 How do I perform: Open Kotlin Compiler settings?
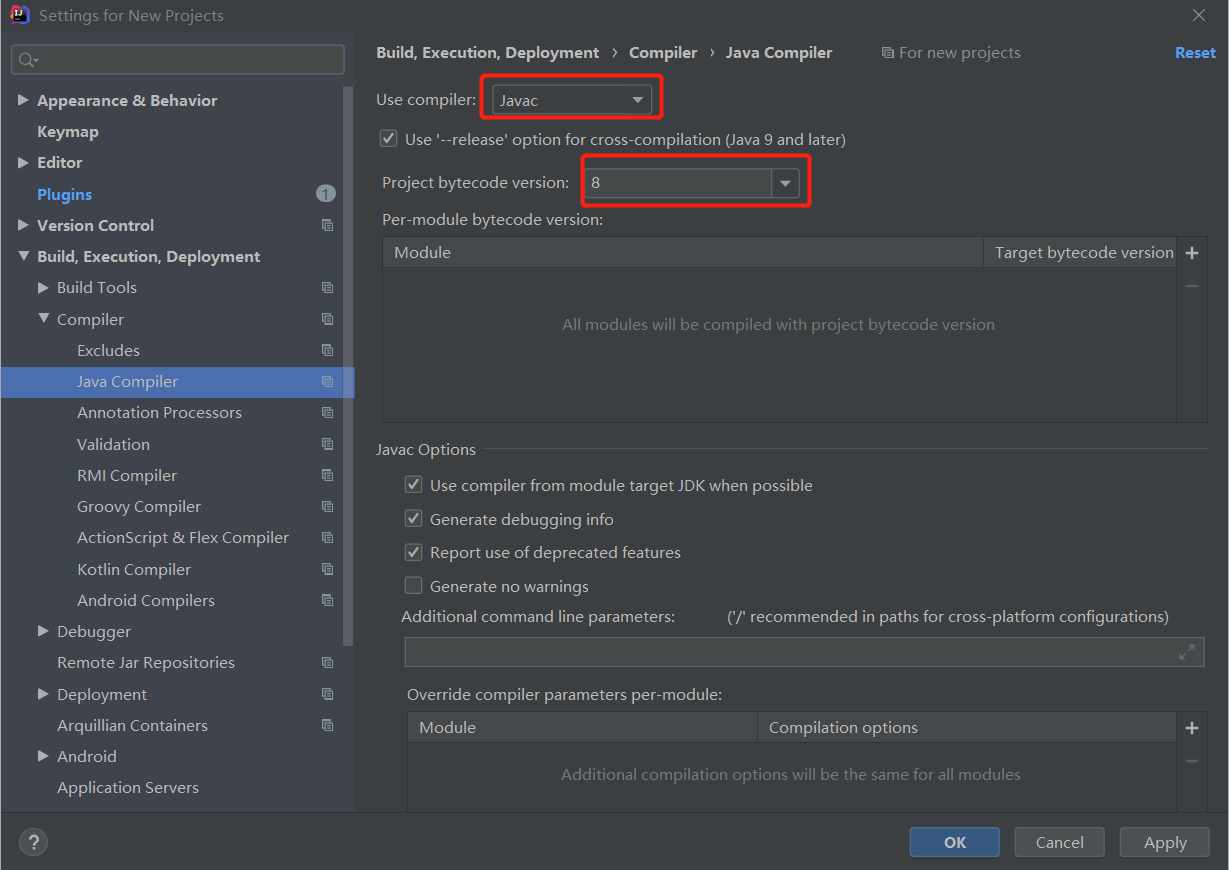[134, 570]
